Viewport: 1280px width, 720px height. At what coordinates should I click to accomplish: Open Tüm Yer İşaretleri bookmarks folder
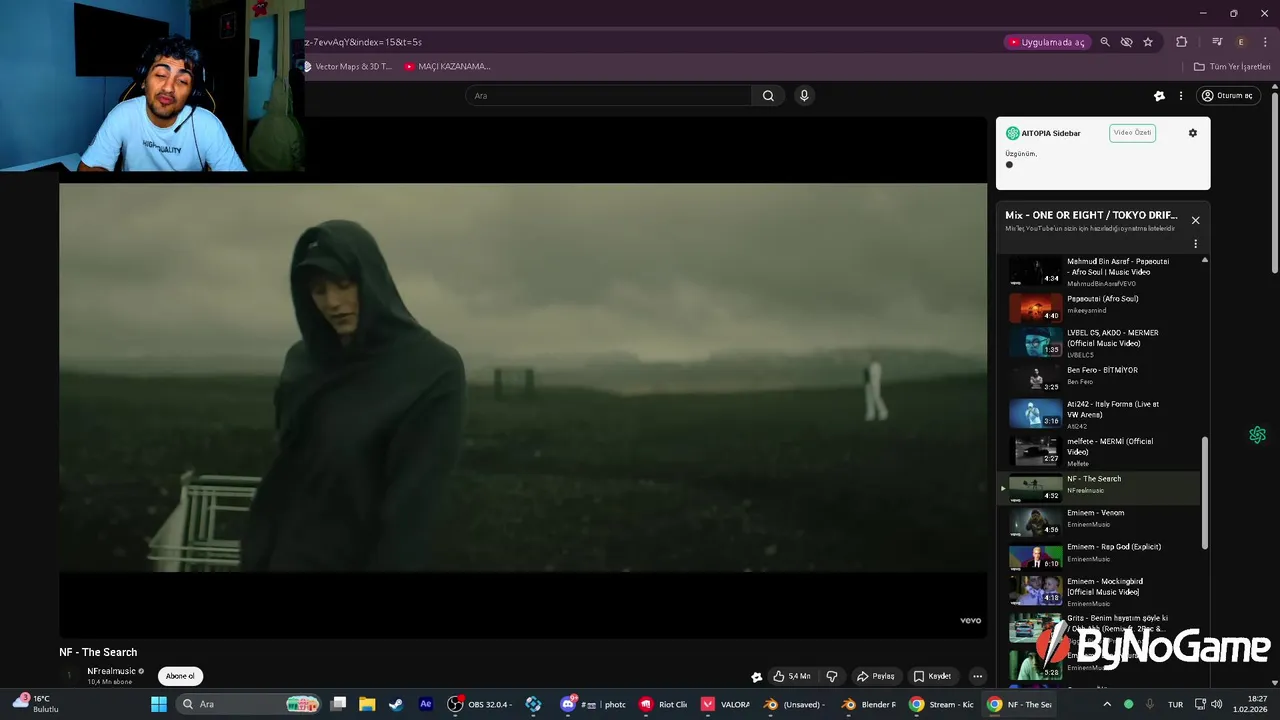[x=1232, y=67]
